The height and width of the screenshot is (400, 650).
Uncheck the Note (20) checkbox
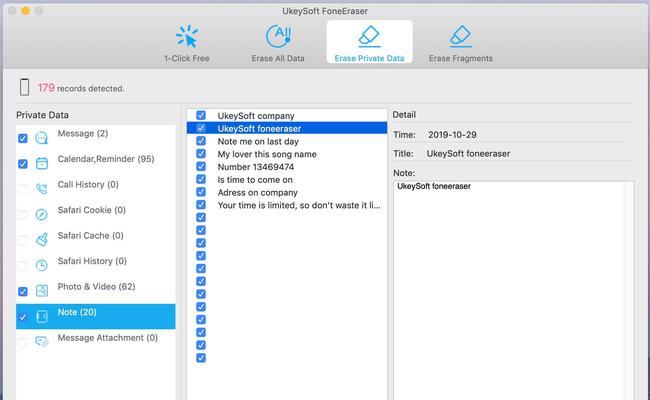click(23, 317)
